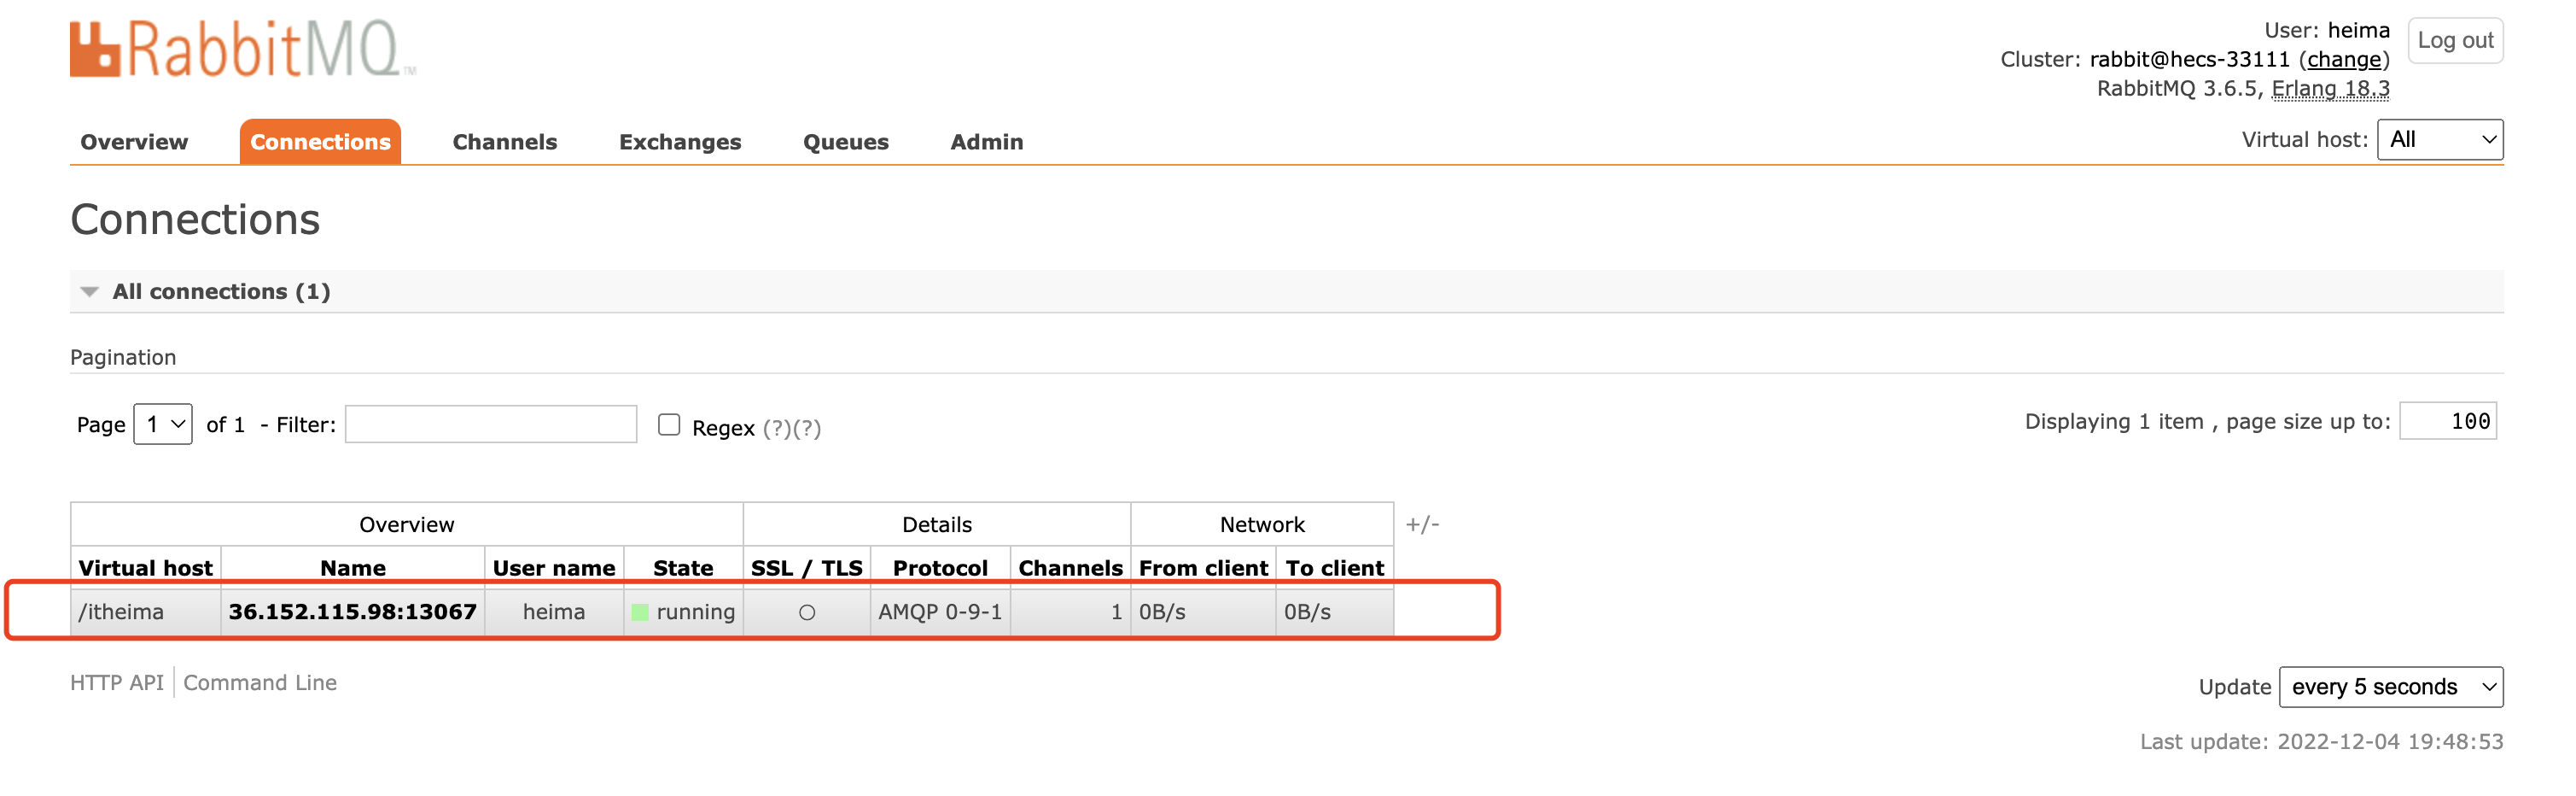Click the +/- column toggle
This screenshot has width=2576, height=796.
[x=1422, y=524]
